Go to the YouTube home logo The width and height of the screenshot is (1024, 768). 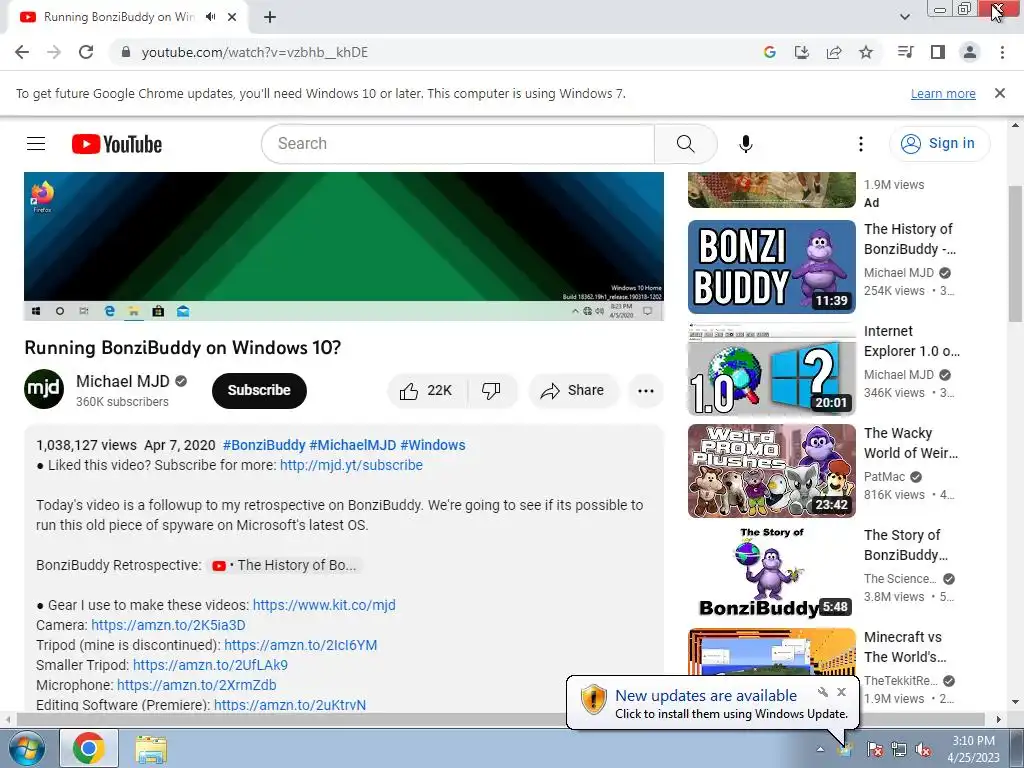pos(117,144)
